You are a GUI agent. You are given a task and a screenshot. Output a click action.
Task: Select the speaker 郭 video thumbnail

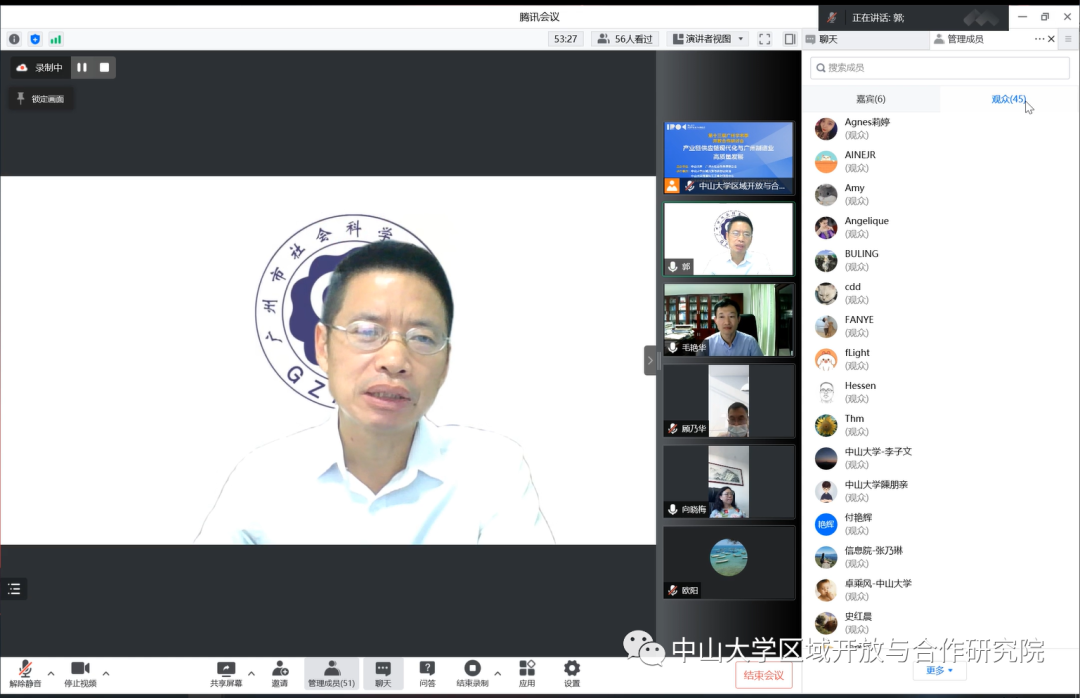coord(729,238)
